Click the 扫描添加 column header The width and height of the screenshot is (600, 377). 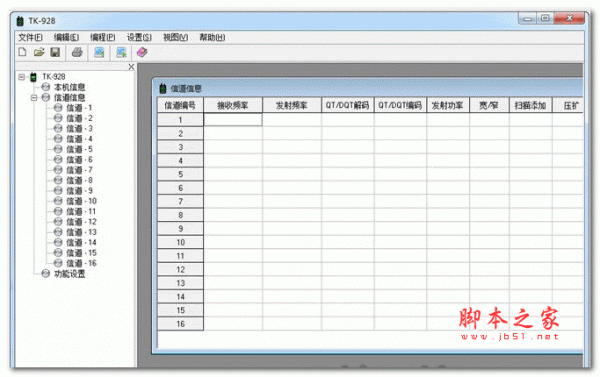coord(530,105)
